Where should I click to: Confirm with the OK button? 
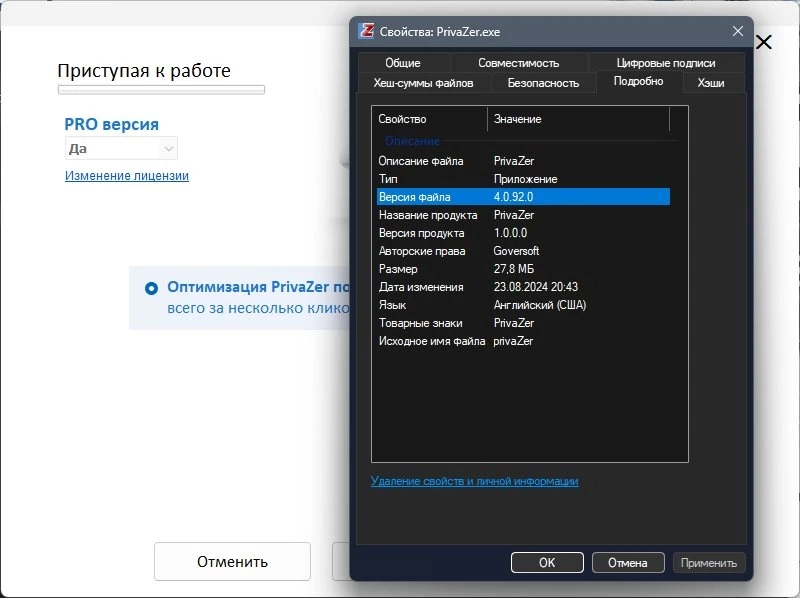[547, 563]
